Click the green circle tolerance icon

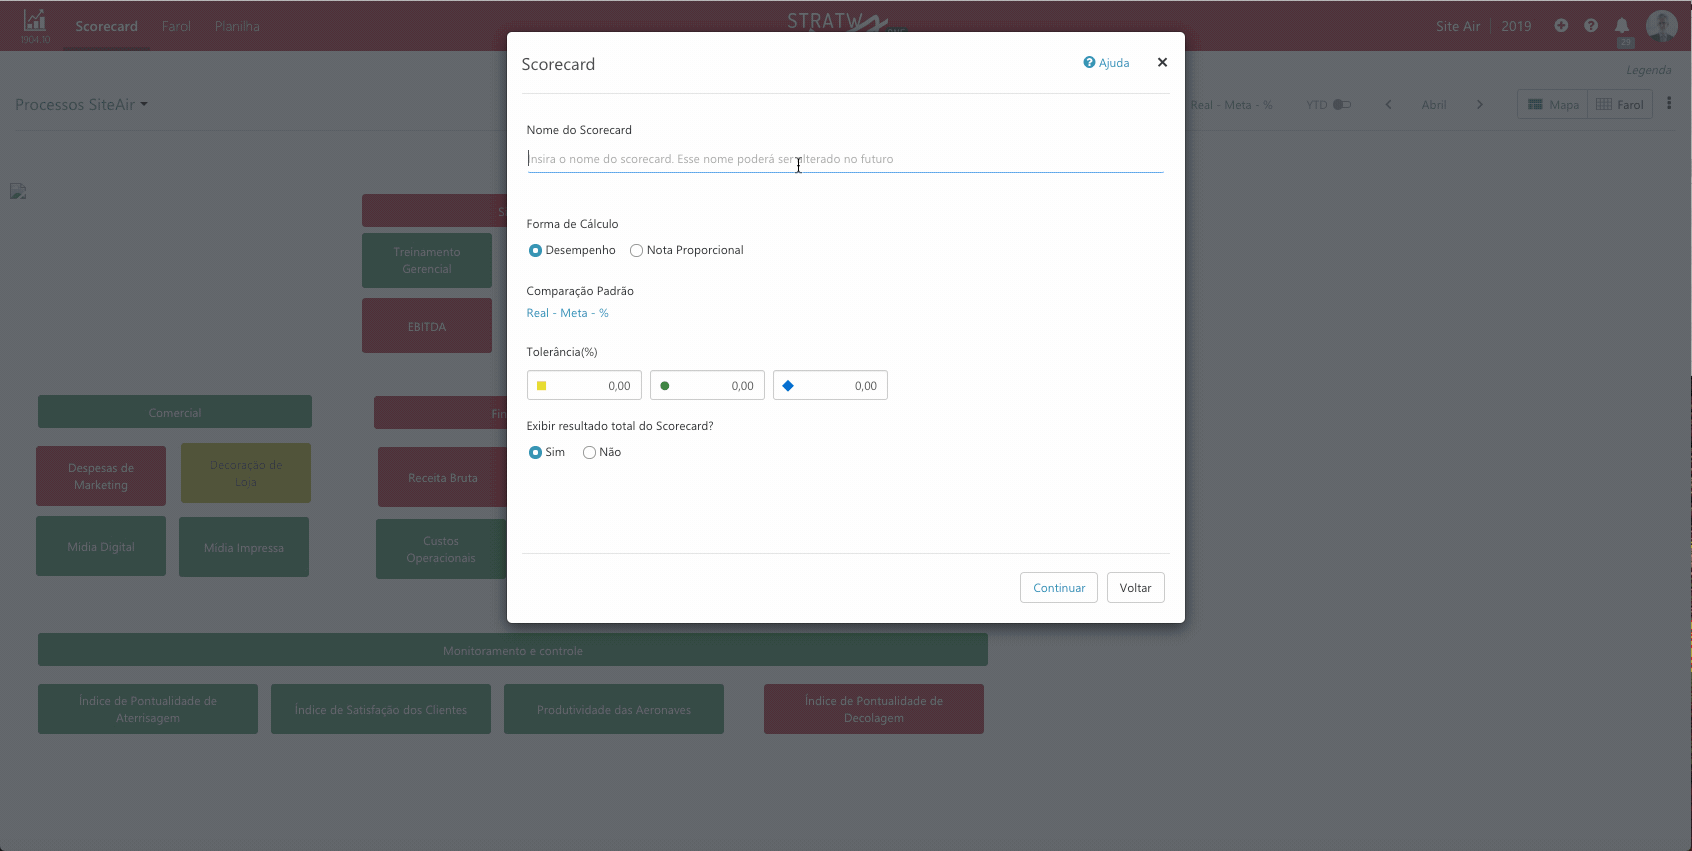coord(664,385)
